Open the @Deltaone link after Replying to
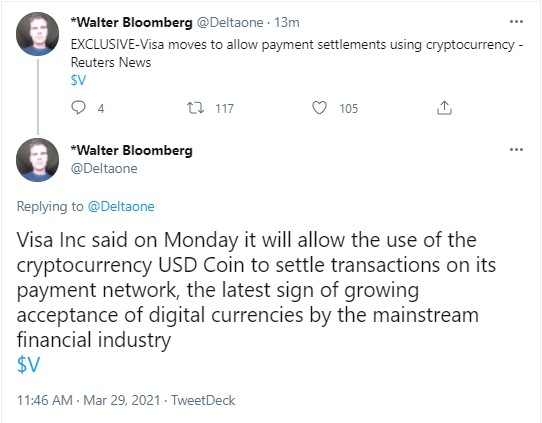542x423 pixels. (x=121, y=206)
